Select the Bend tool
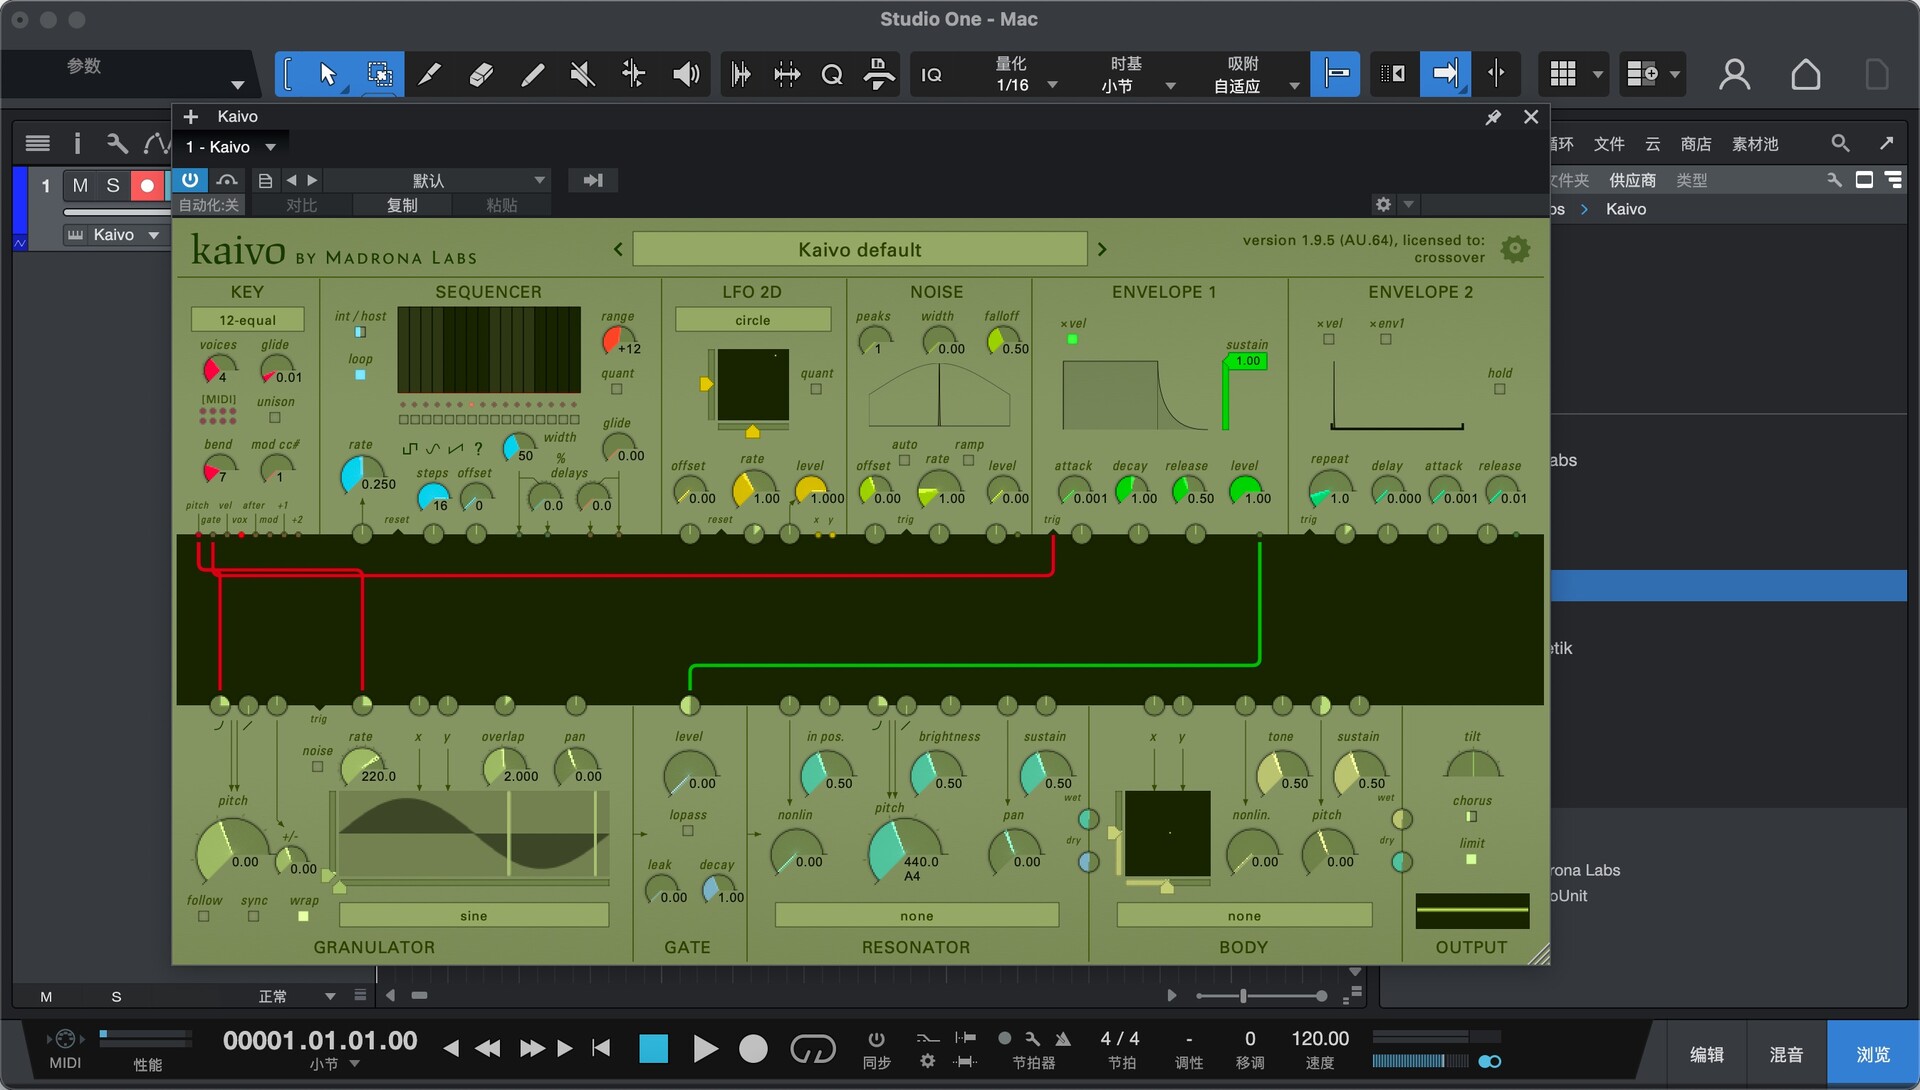Screen dimensions: 1920x1090 634,74
